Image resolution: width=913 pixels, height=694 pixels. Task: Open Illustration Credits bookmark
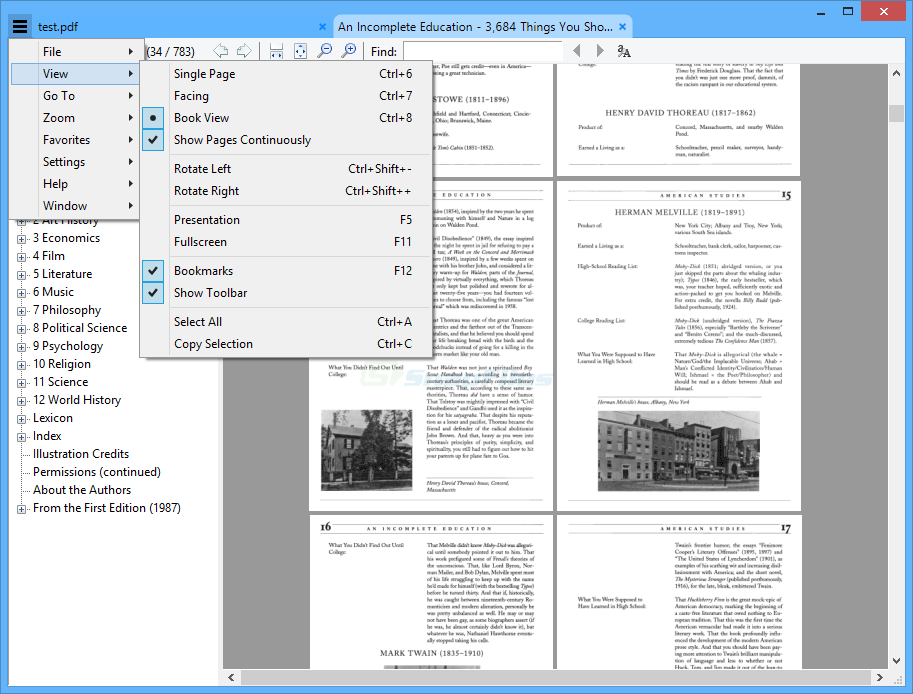[x=81, y=454]
